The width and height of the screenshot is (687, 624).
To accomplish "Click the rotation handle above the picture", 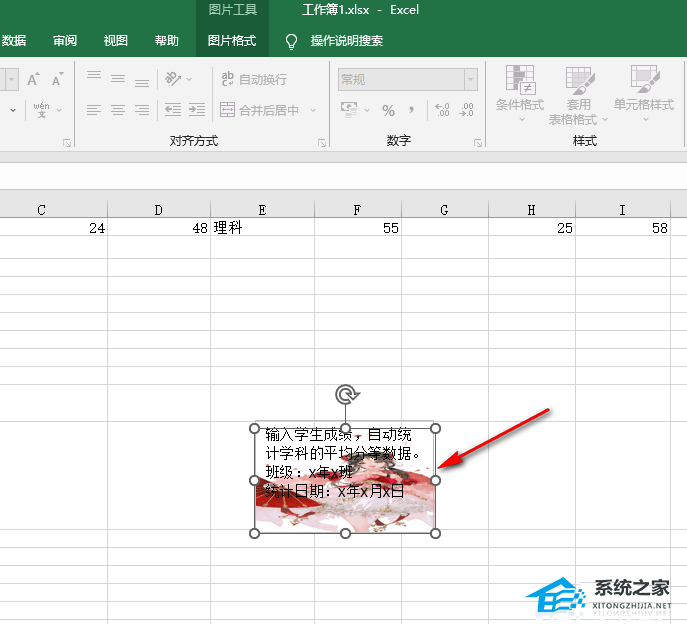I will click(x=346, y=395).
